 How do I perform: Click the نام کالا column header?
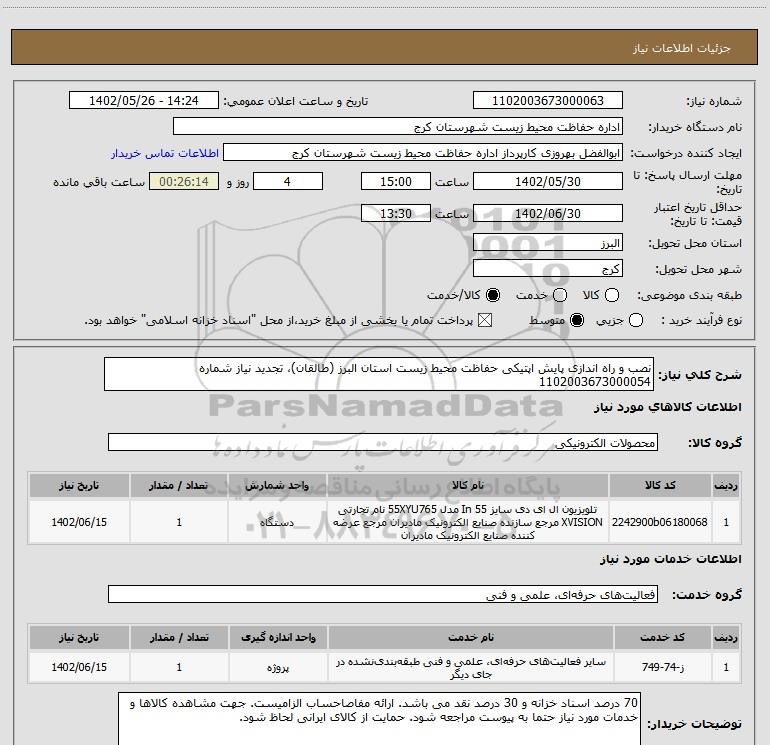click(x=468, y=485)
